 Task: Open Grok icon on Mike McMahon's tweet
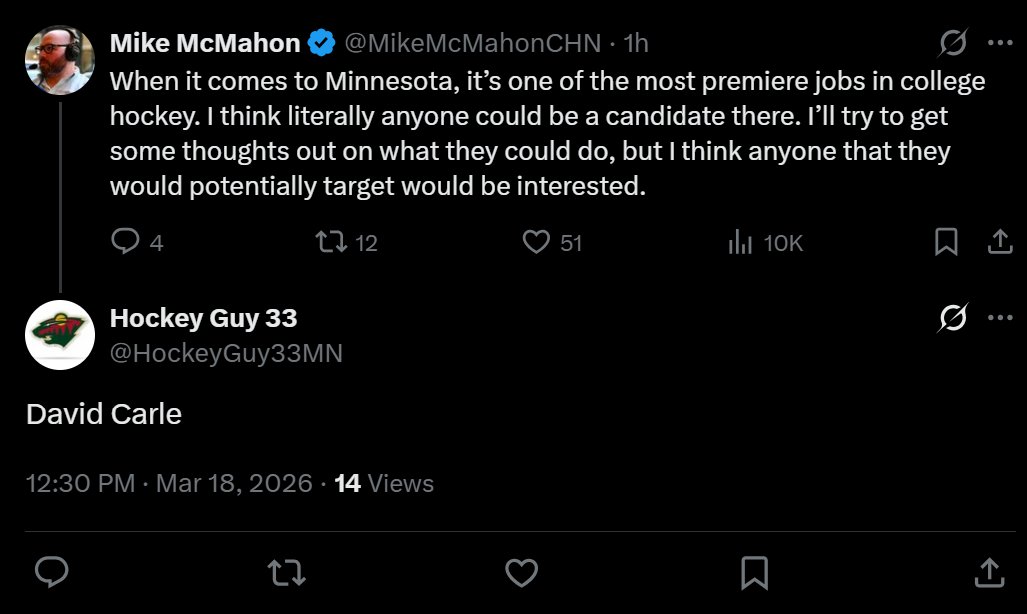coord(953,43)
